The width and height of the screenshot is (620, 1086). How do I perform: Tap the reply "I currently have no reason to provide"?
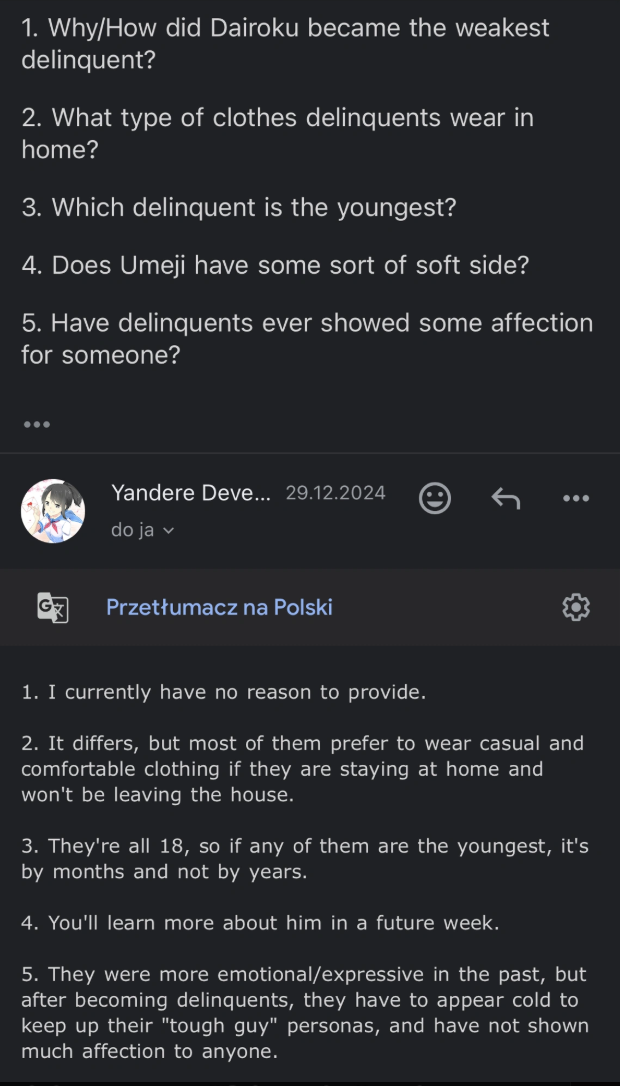point(223,692)
